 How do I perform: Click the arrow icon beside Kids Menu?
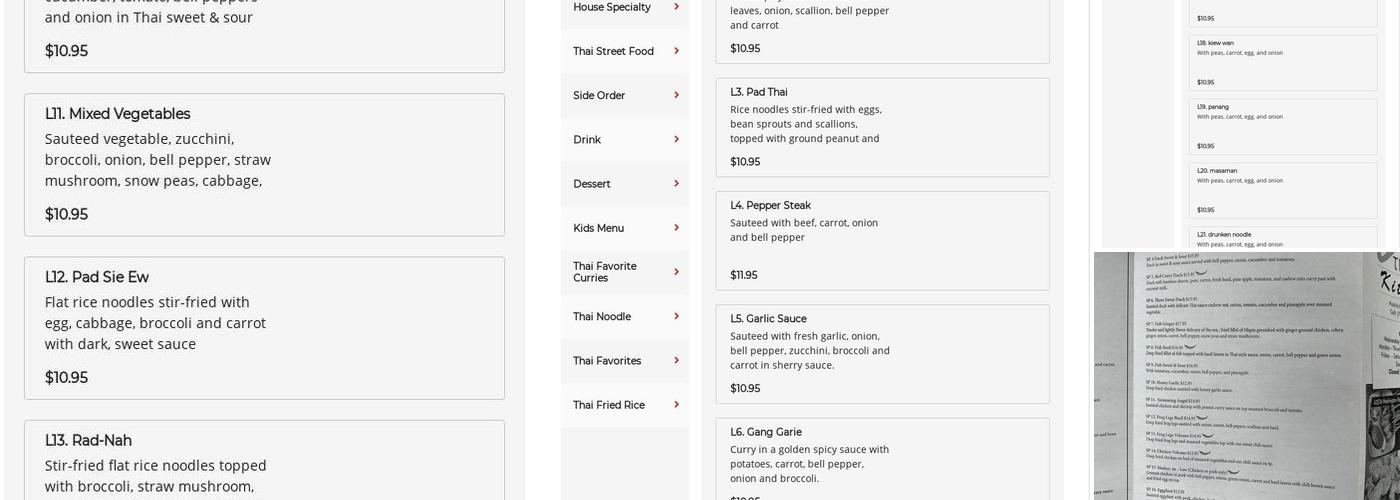tap(677, 228)
